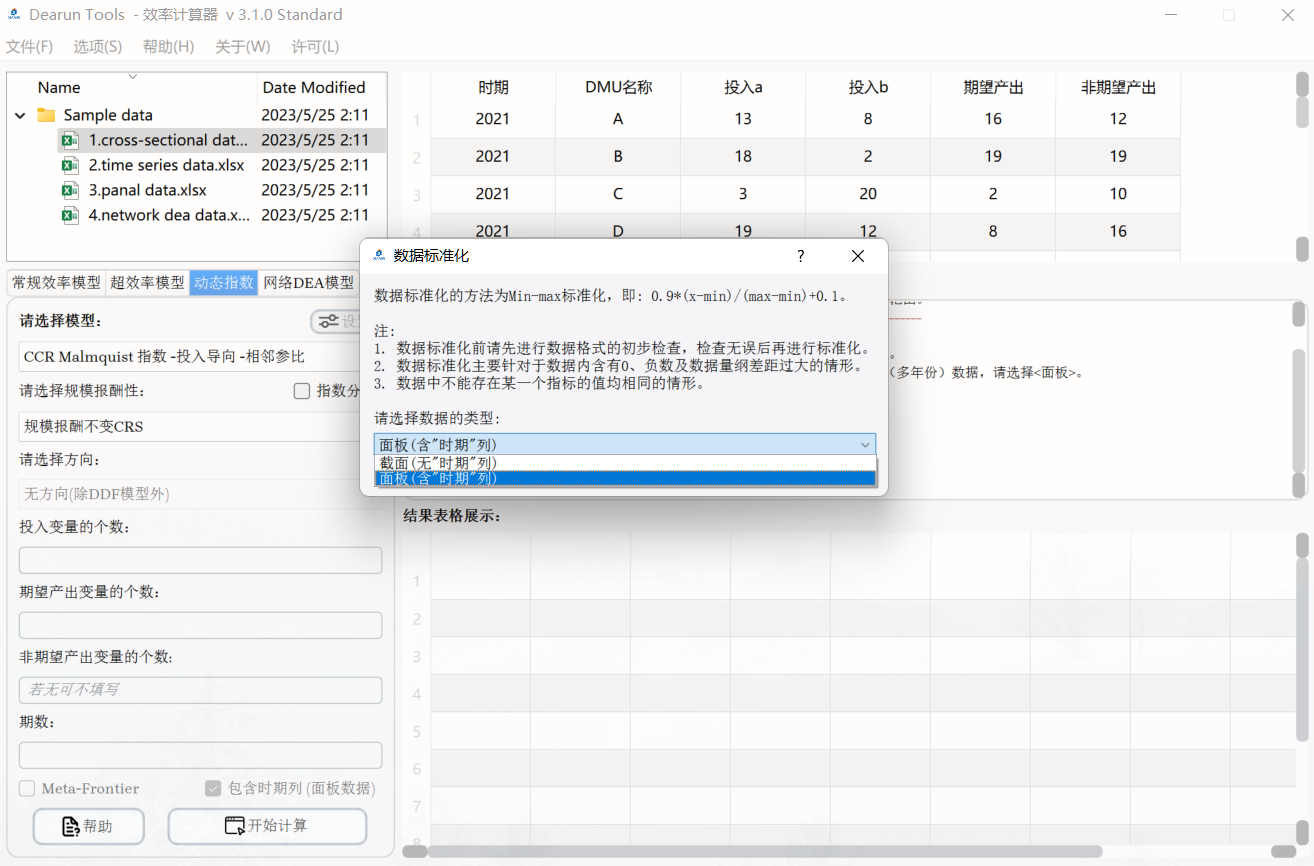Uncheck 包含时期列 (面板数据)
The height and width of the screenshot is (866, 1314).
point(213,788)
